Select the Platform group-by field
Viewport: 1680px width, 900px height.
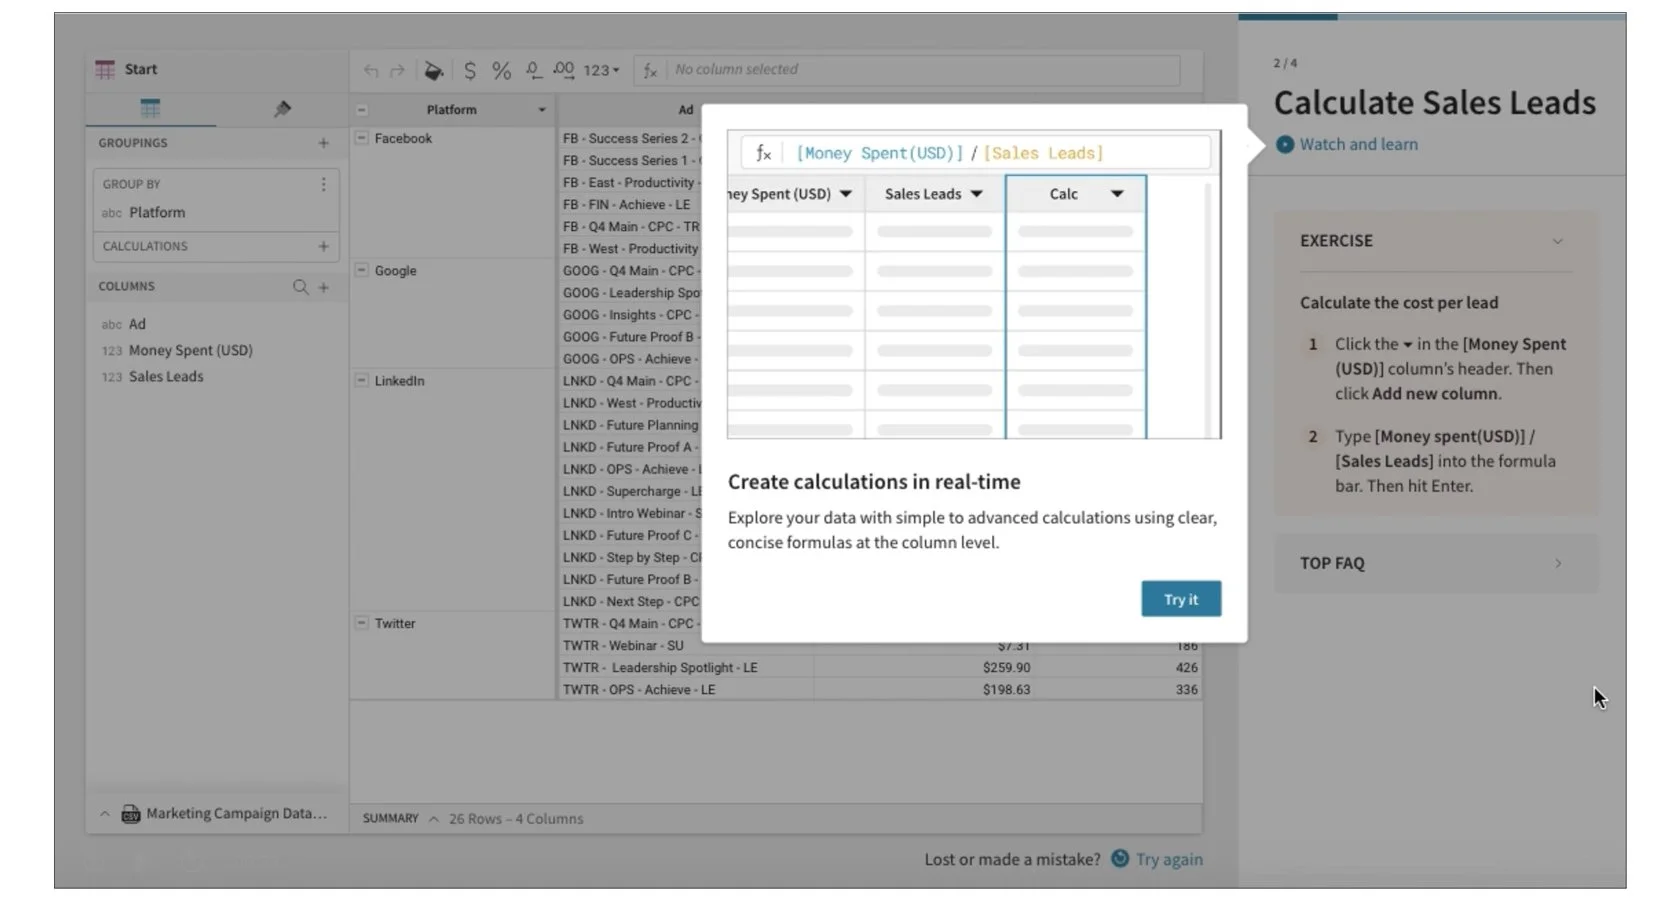[157, 212]
